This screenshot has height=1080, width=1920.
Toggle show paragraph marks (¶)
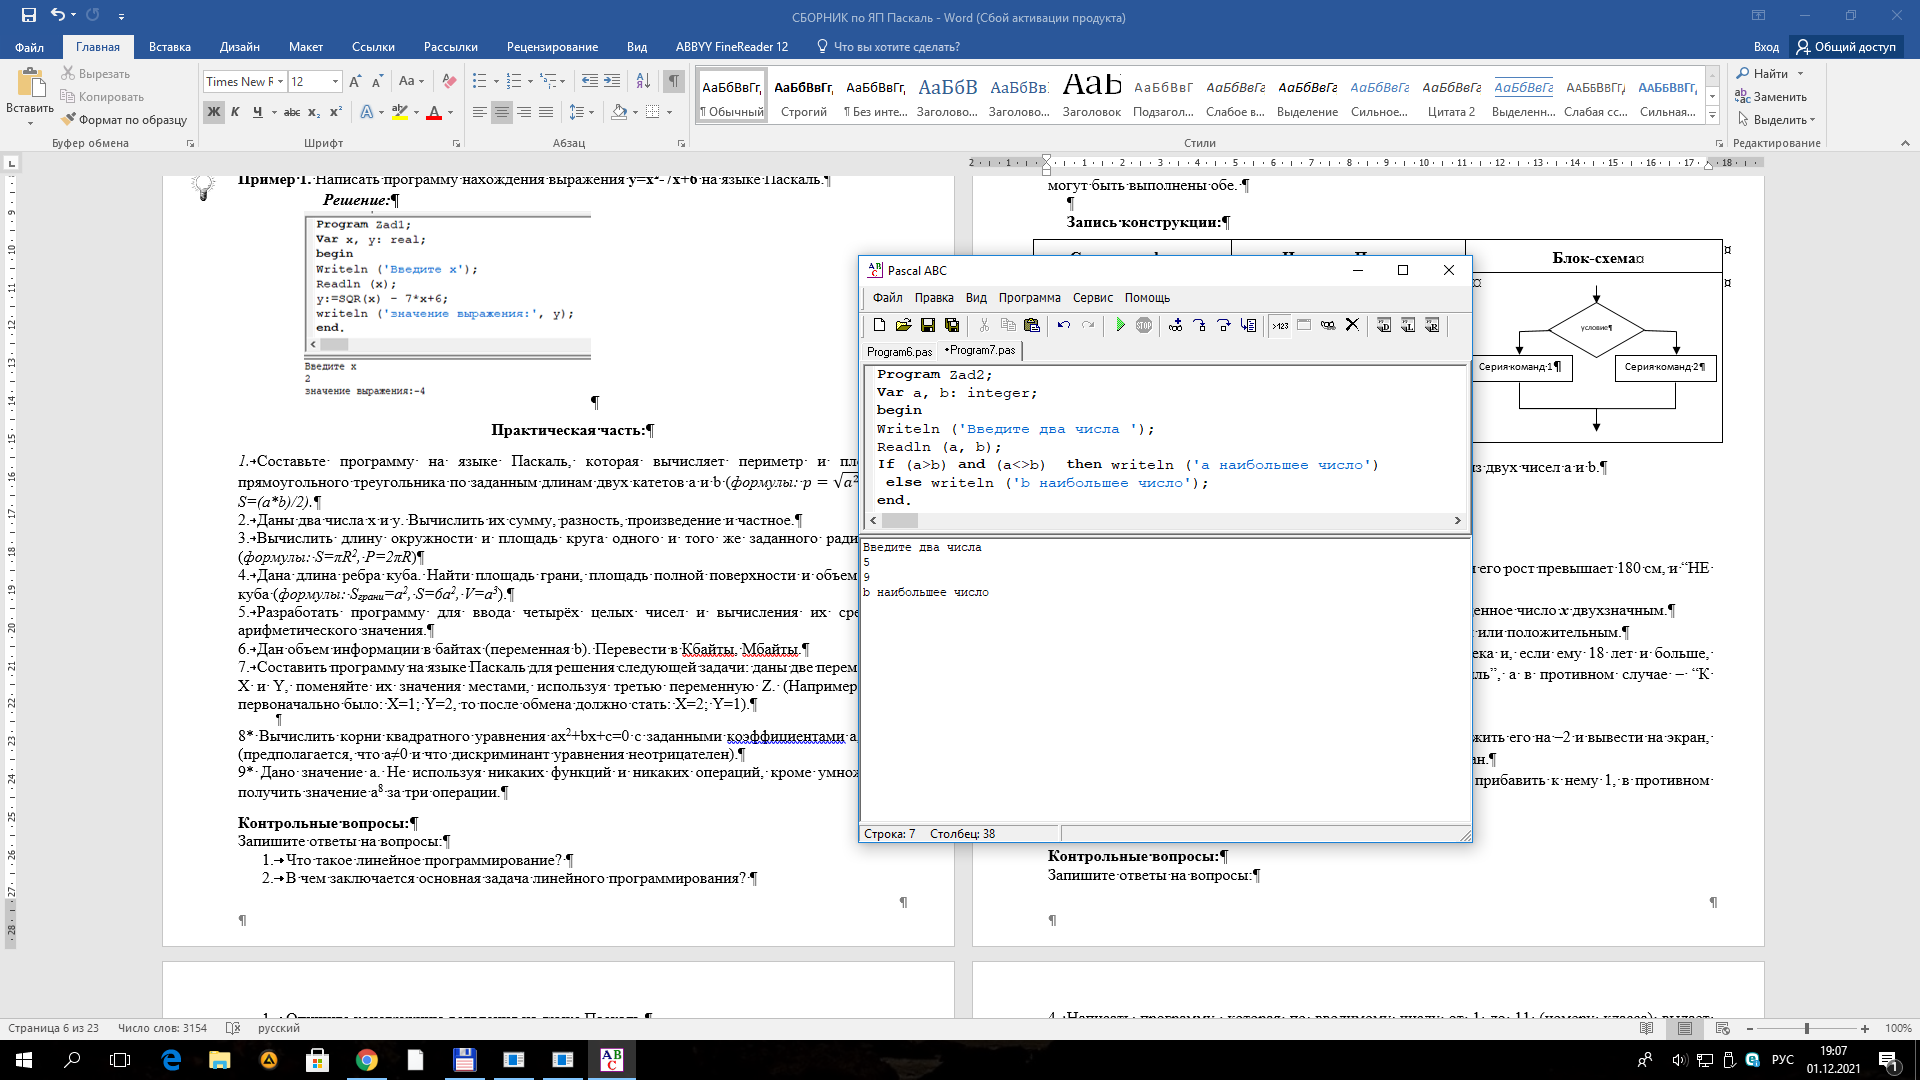click(x=674, y=81)
